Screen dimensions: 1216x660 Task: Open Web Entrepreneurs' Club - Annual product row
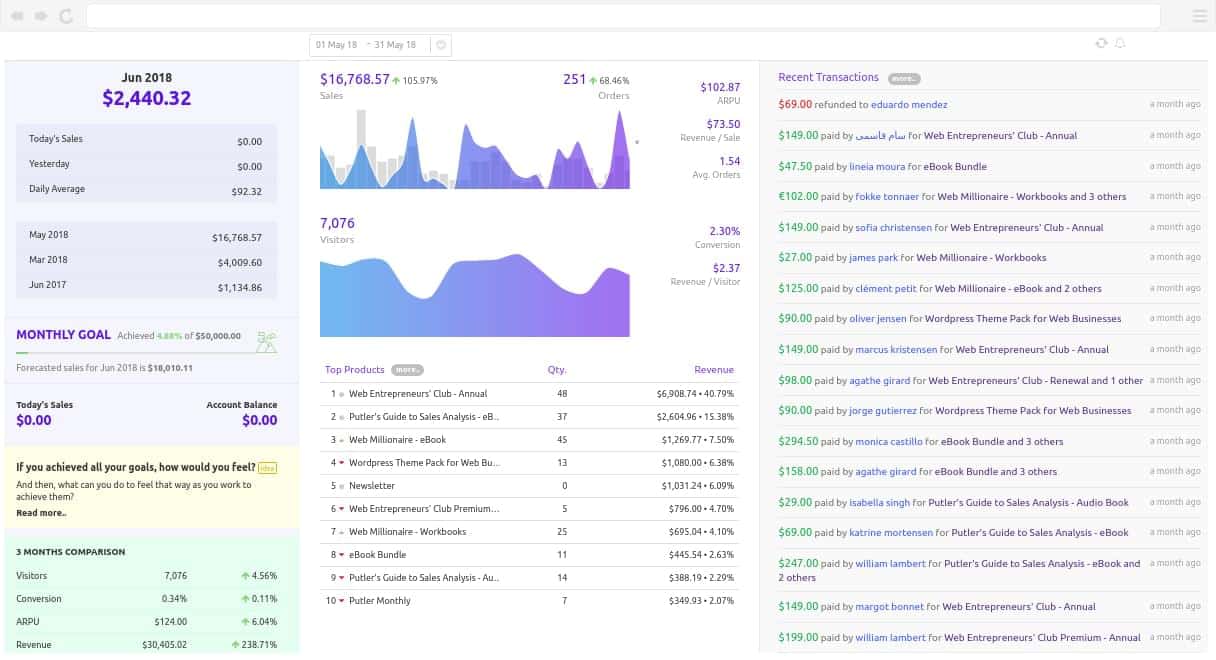[x=418, y=394]
